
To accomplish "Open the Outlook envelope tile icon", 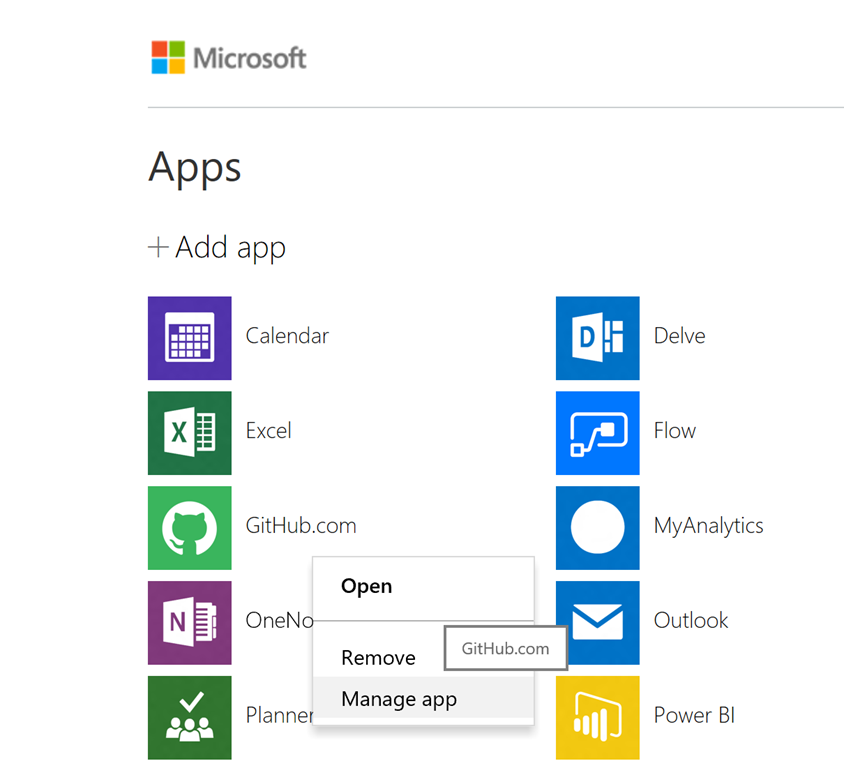I will 597,622.
